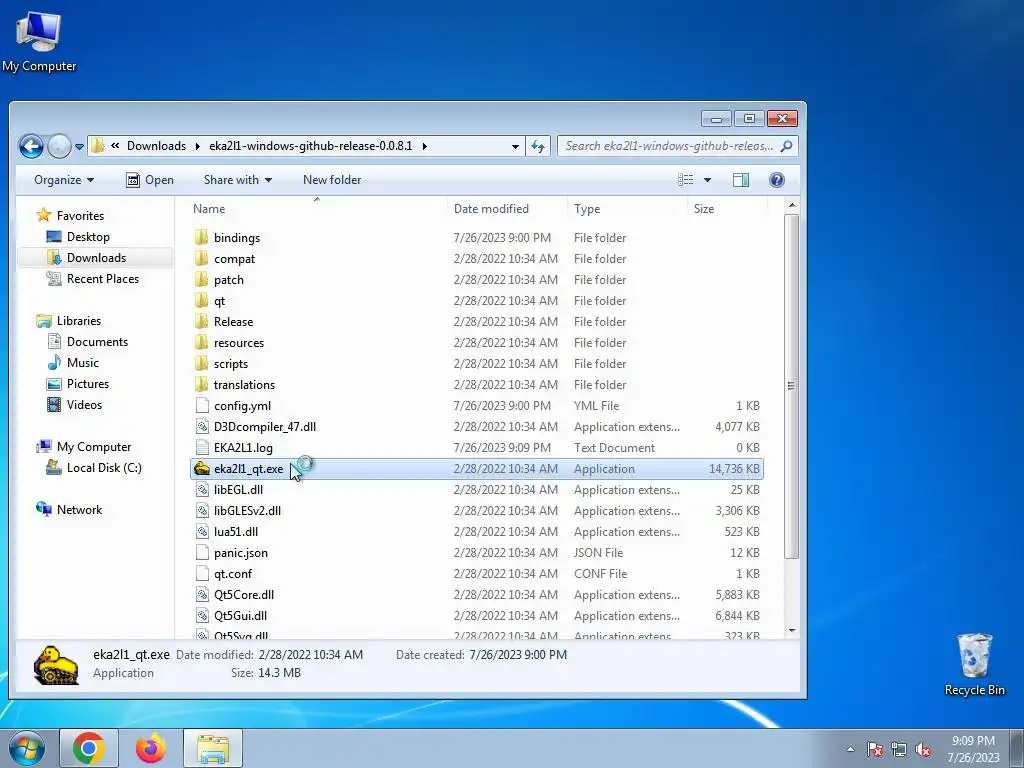Image resolution: width=1024 pixels, height=768 pixels.
Task: Select Network in the navigation pane
Action: 79,509
